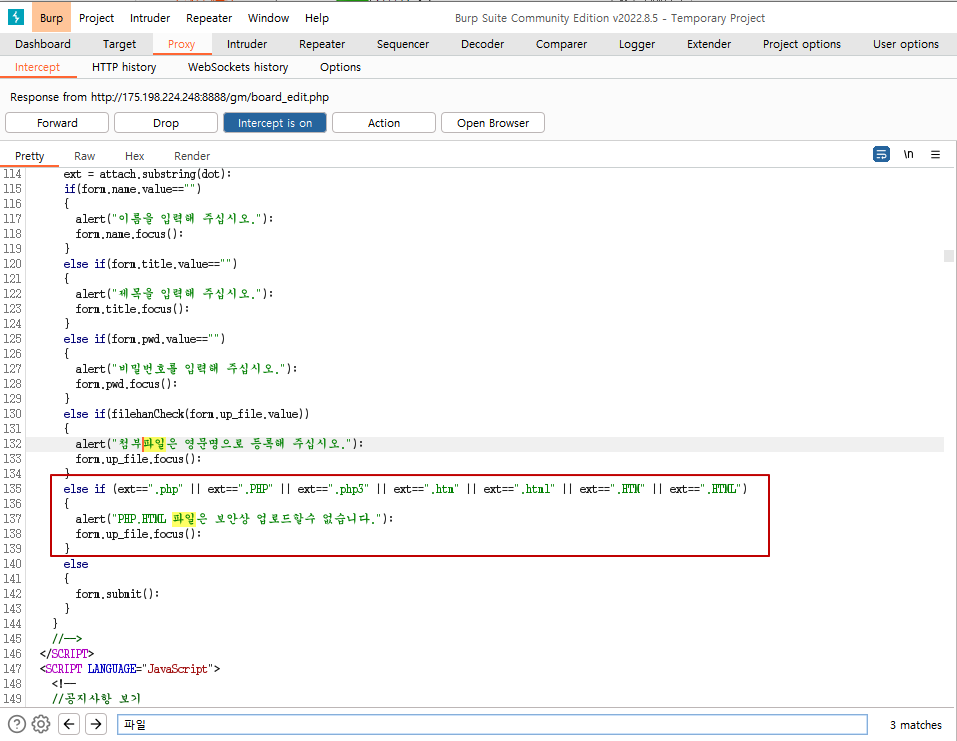Screen dimensions: 957x741
Task: Click the search input field containing 파일
Action: pyautogui.click(x=492, y=725)
